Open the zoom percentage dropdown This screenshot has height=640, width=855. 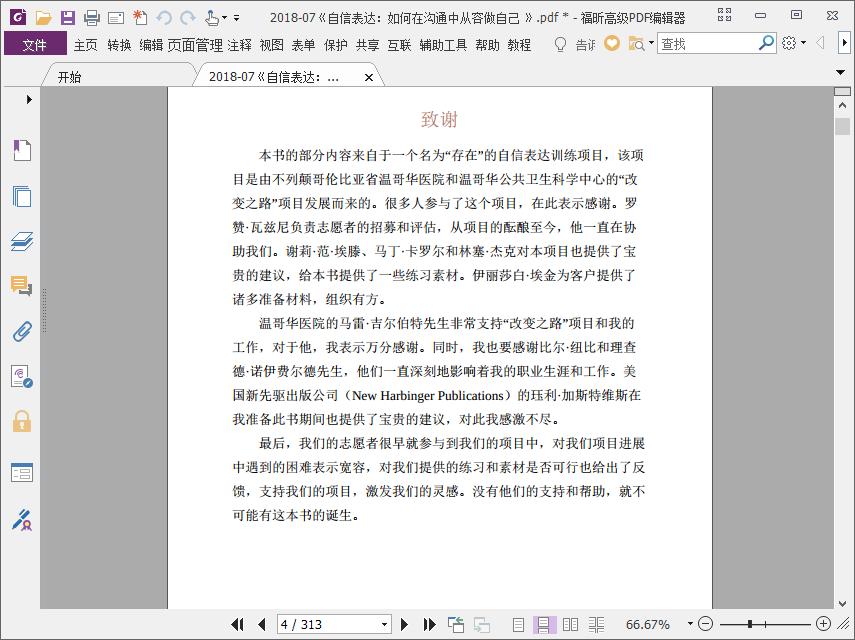tap(690, 624)
